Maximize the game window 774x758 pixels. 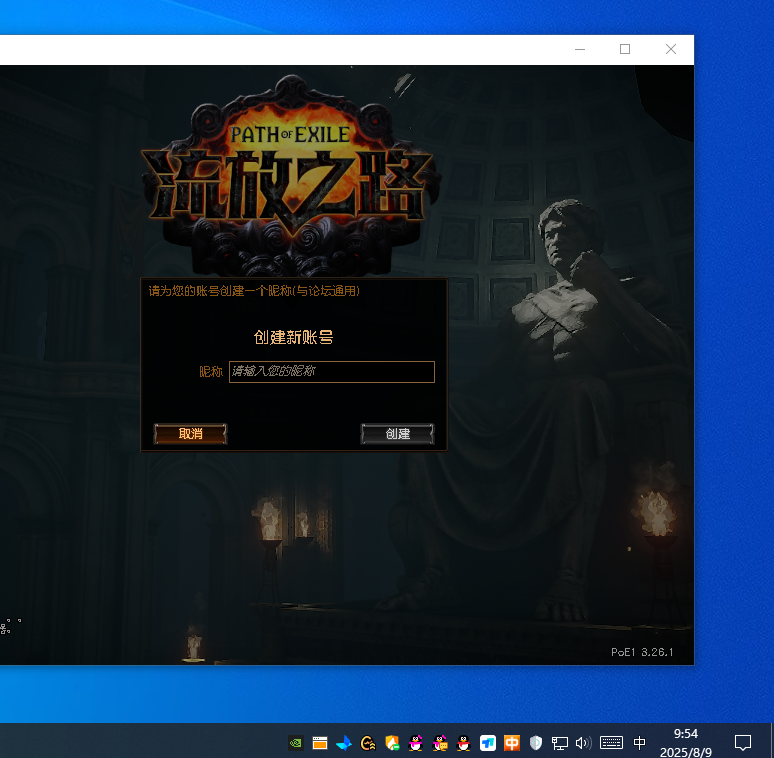tap(625, 49)
